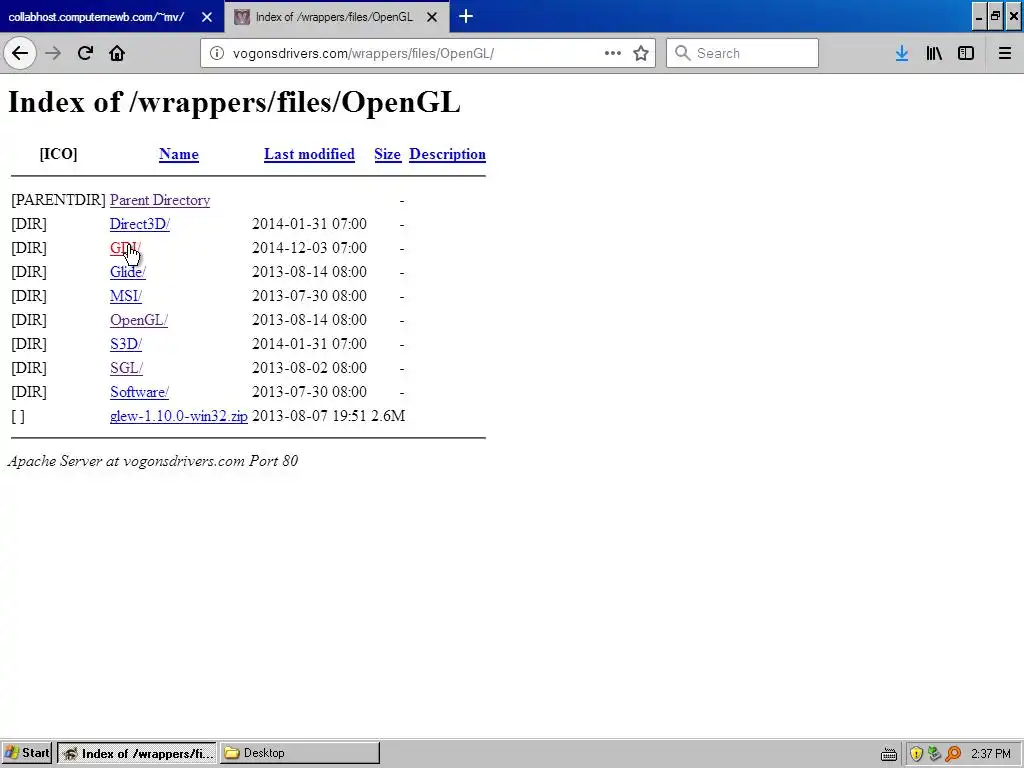Screen dimensions: 1024x768
Task: Toggle the sidebar view icon
Action: coord(966,53)
